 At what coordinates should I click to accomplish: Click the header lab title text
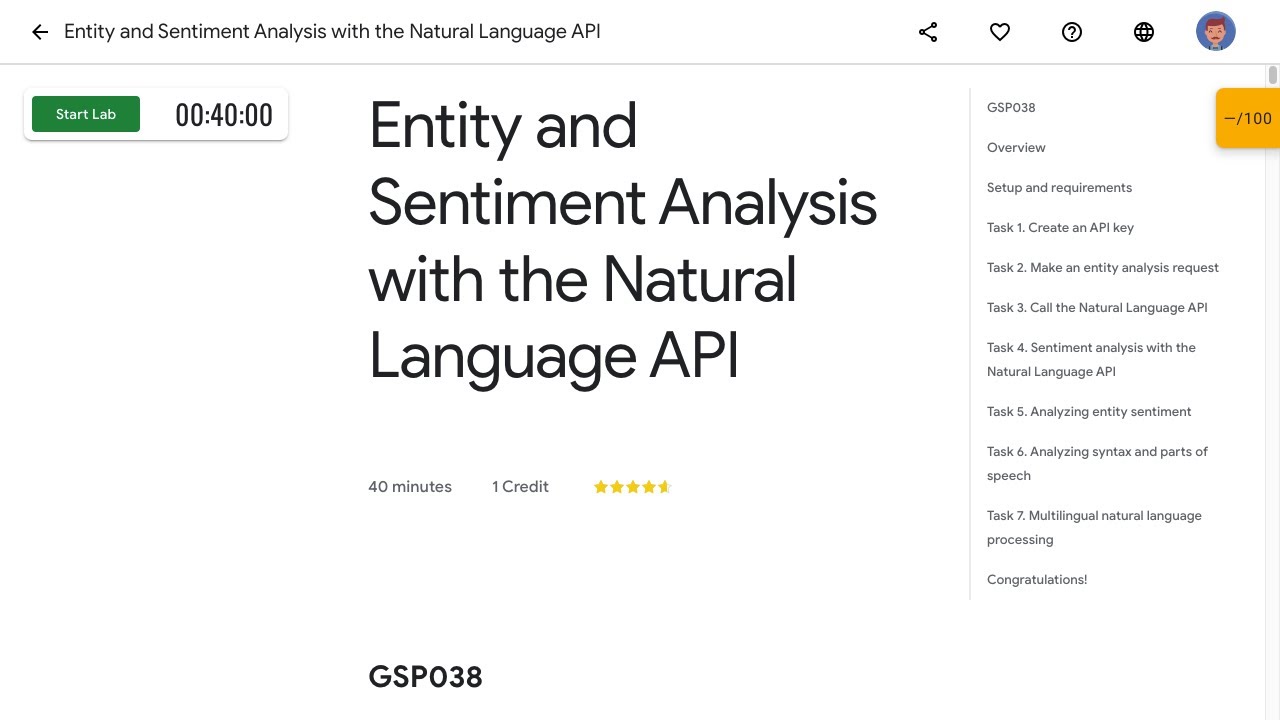[332, 32]
